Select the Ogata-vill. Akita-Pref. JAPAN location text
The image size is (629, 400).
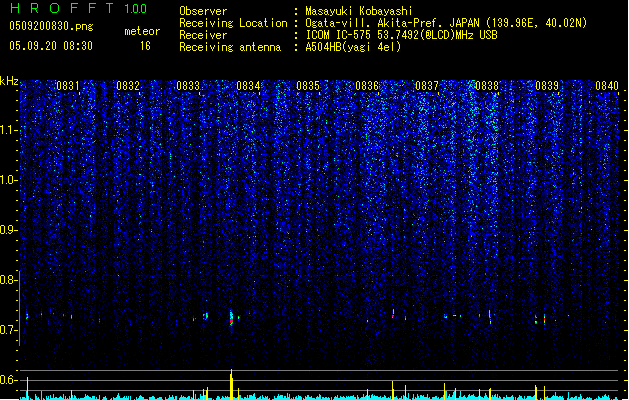[x=446, y=23]
